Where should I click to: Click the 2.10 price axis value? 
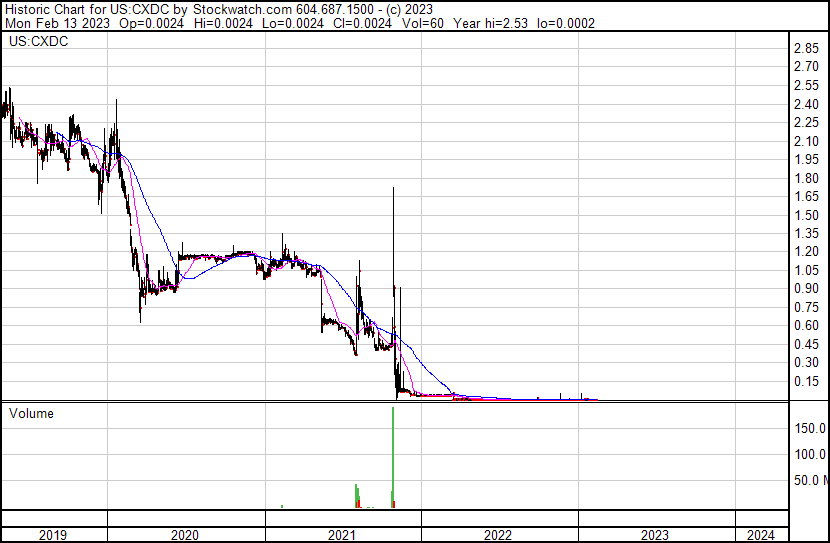tap(807, 141)
